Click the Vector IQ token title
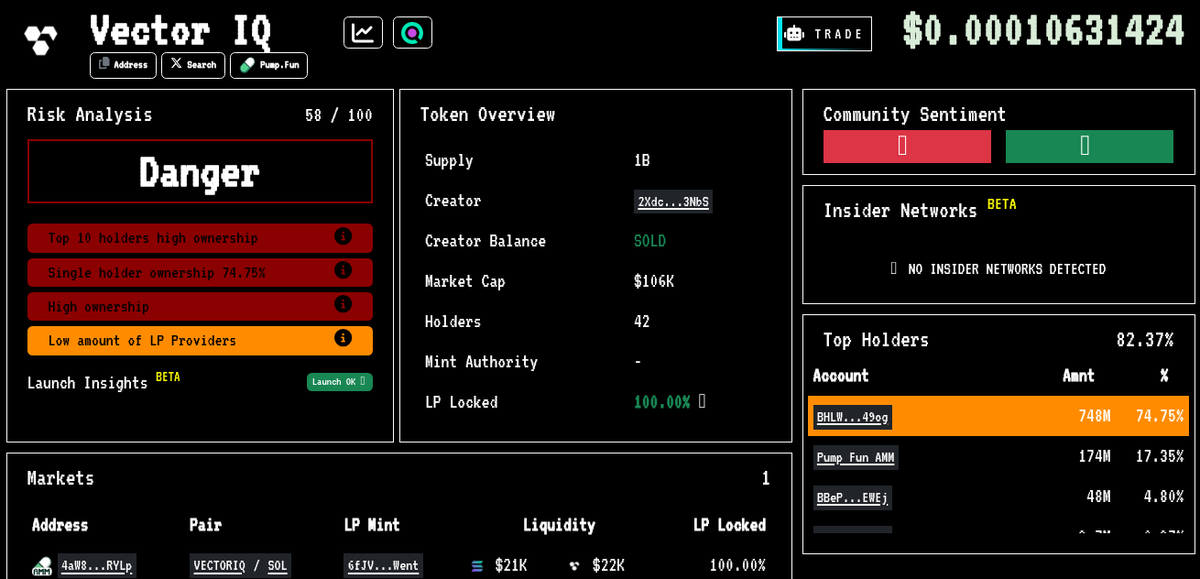The image size is (1200, 579). coord(180,30)
